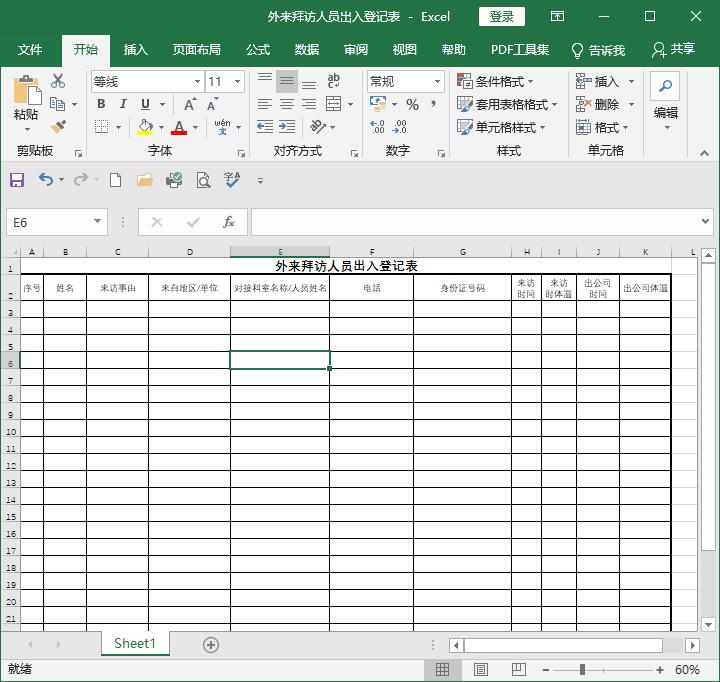Apply comma style
The width and height of the screenshot is (720, 682).
[x=433, y=104]
